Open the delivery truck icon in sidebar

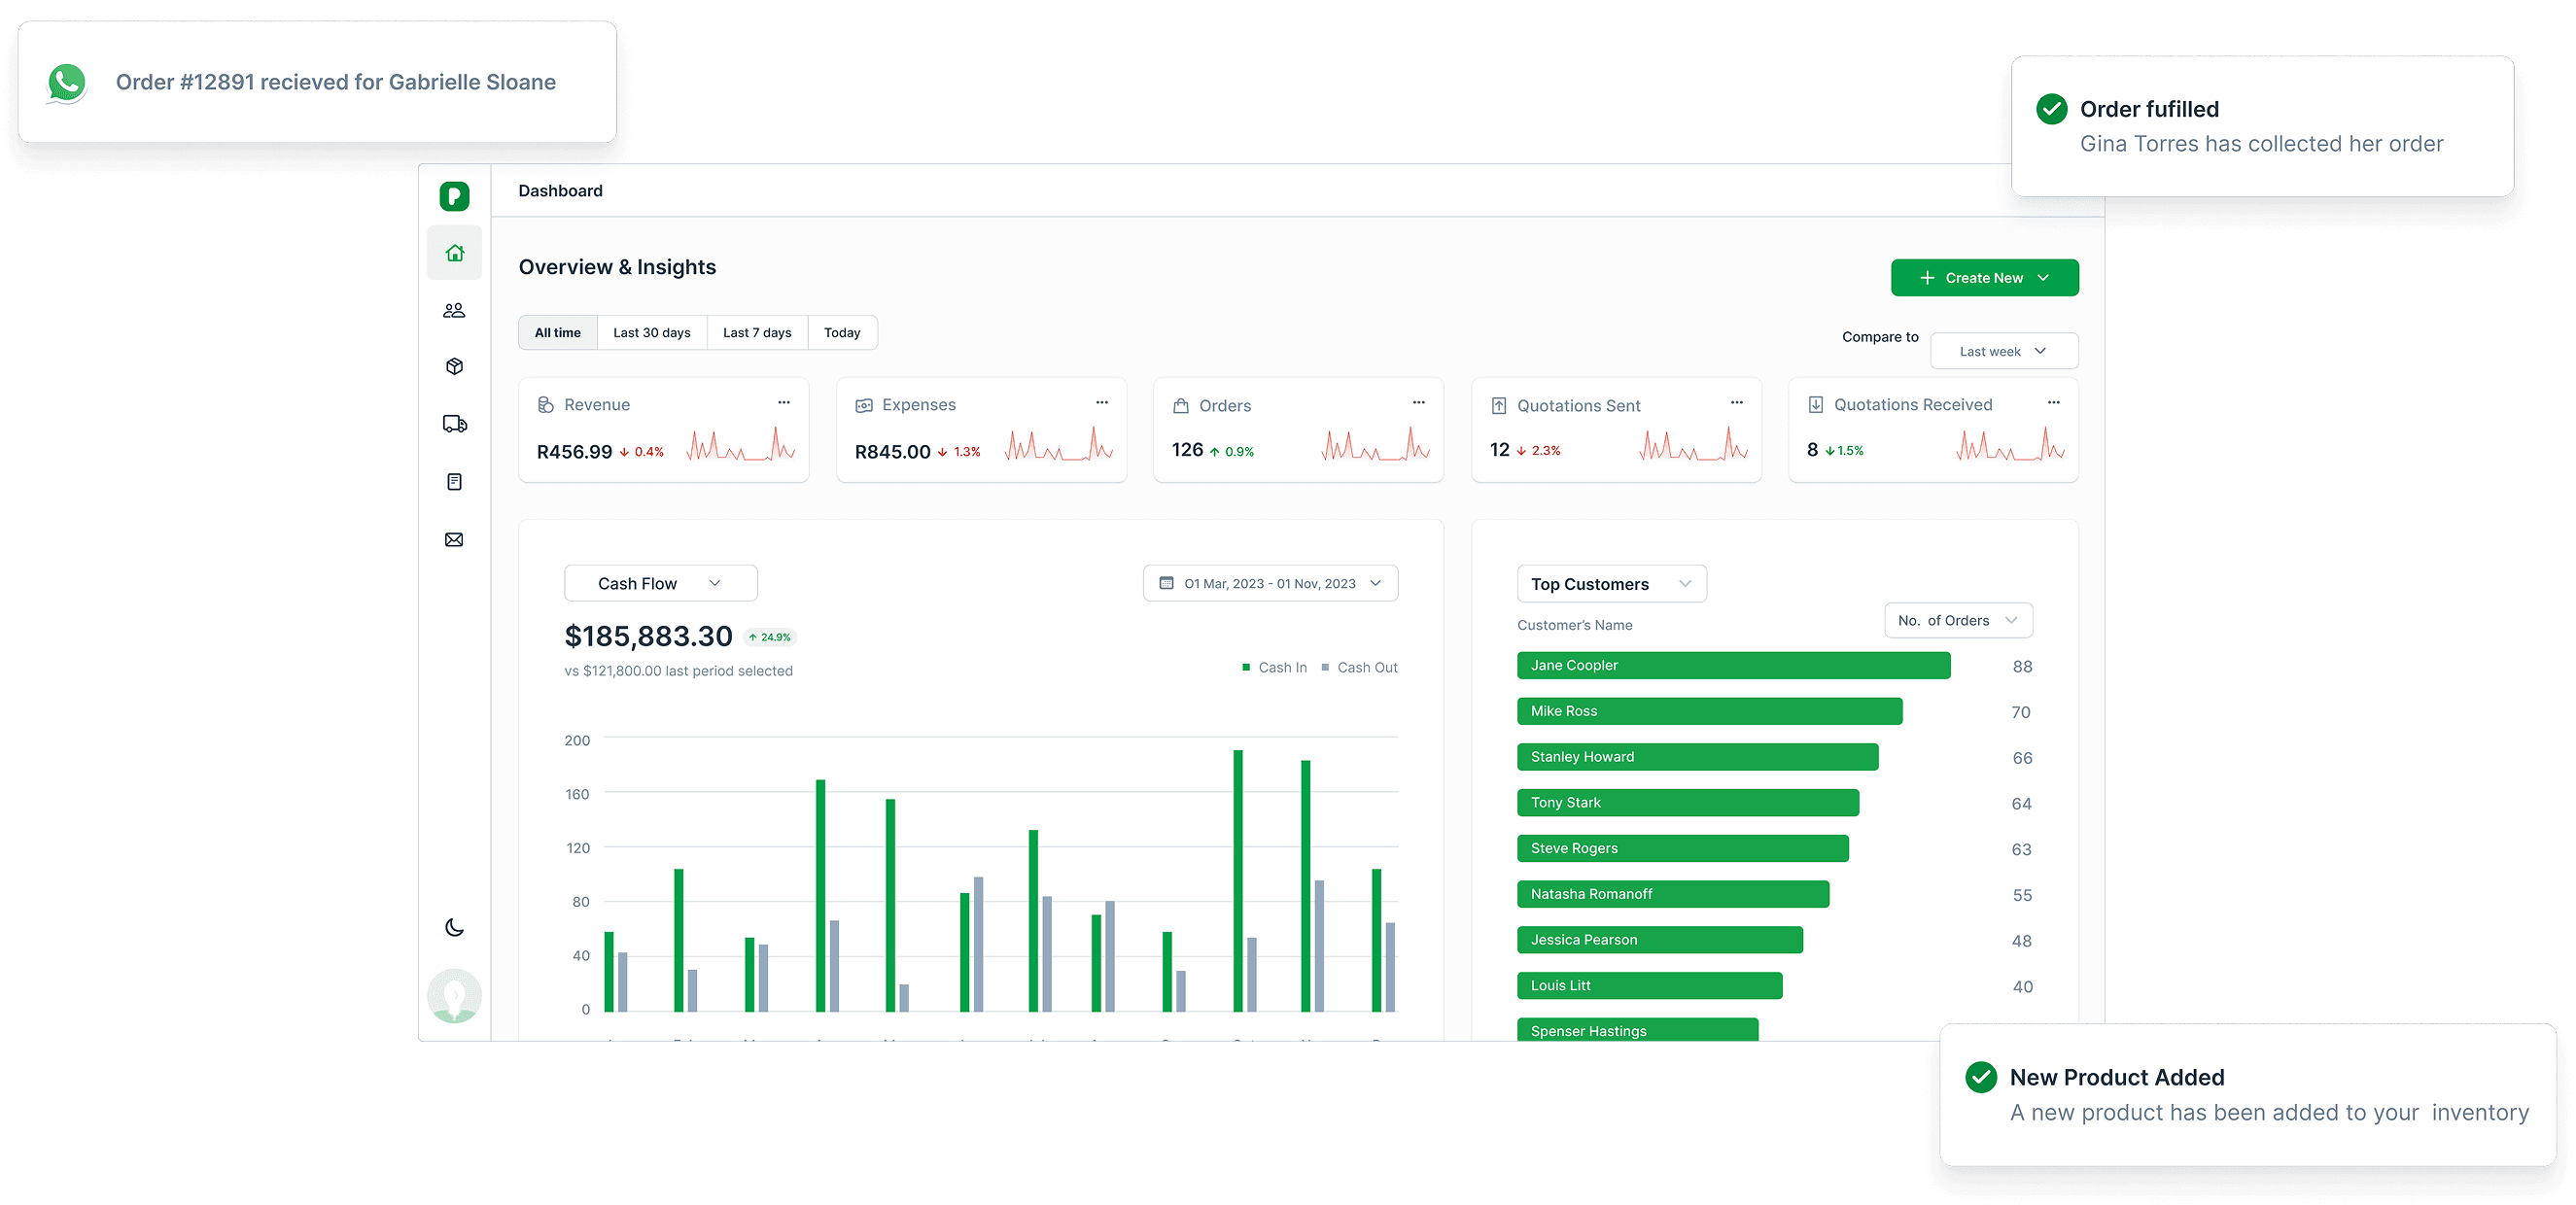point(455,424)
